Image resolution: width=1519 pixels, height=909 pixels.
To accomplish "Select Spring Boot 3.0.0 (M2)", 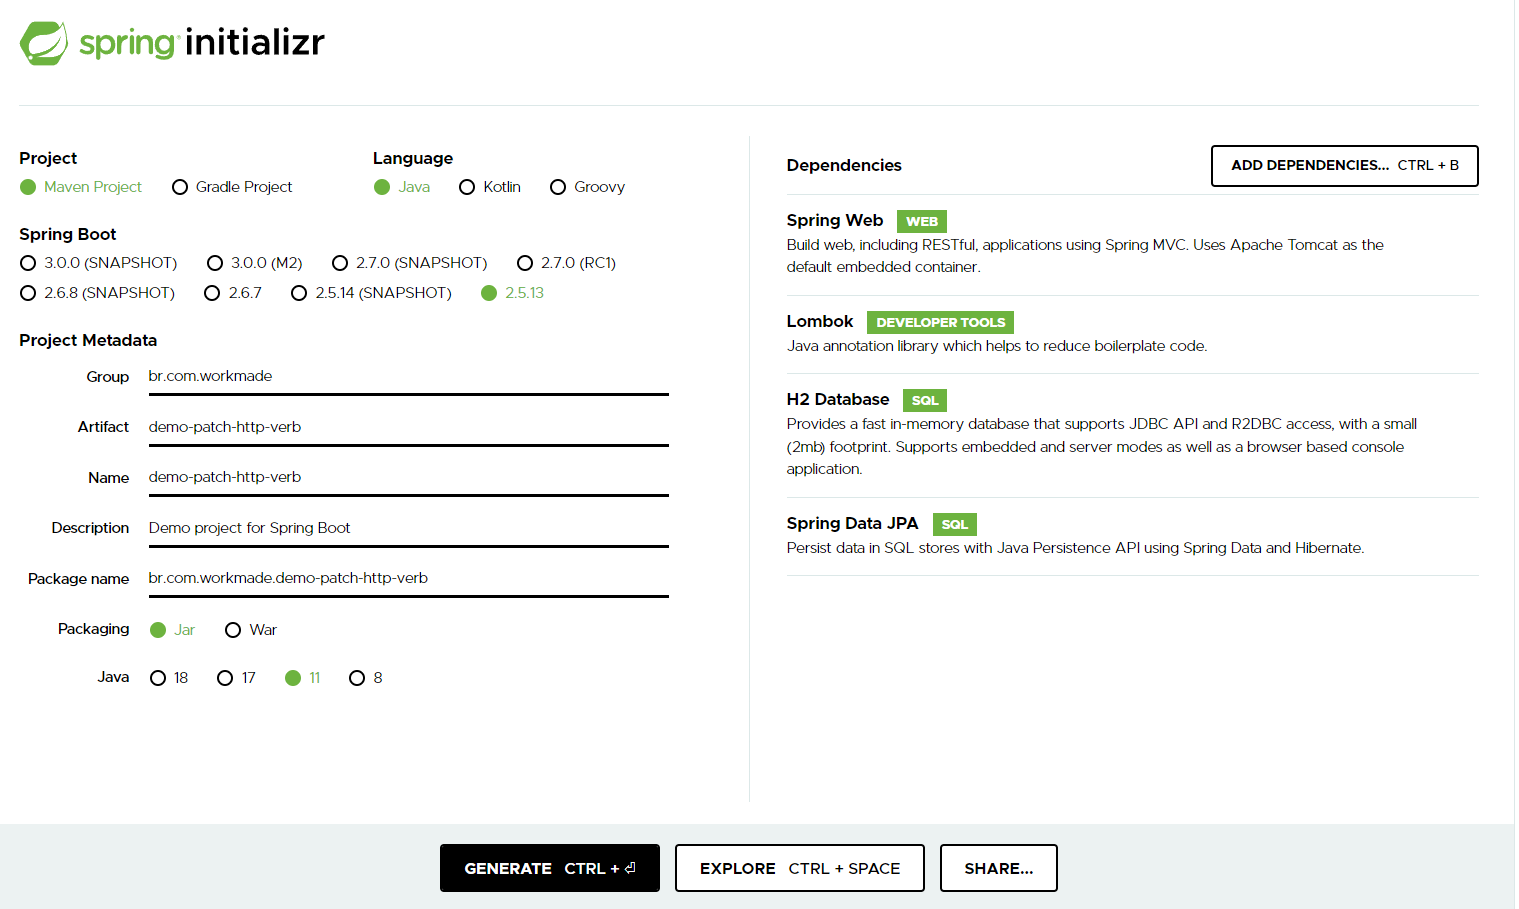I will [x=255, y=263].
